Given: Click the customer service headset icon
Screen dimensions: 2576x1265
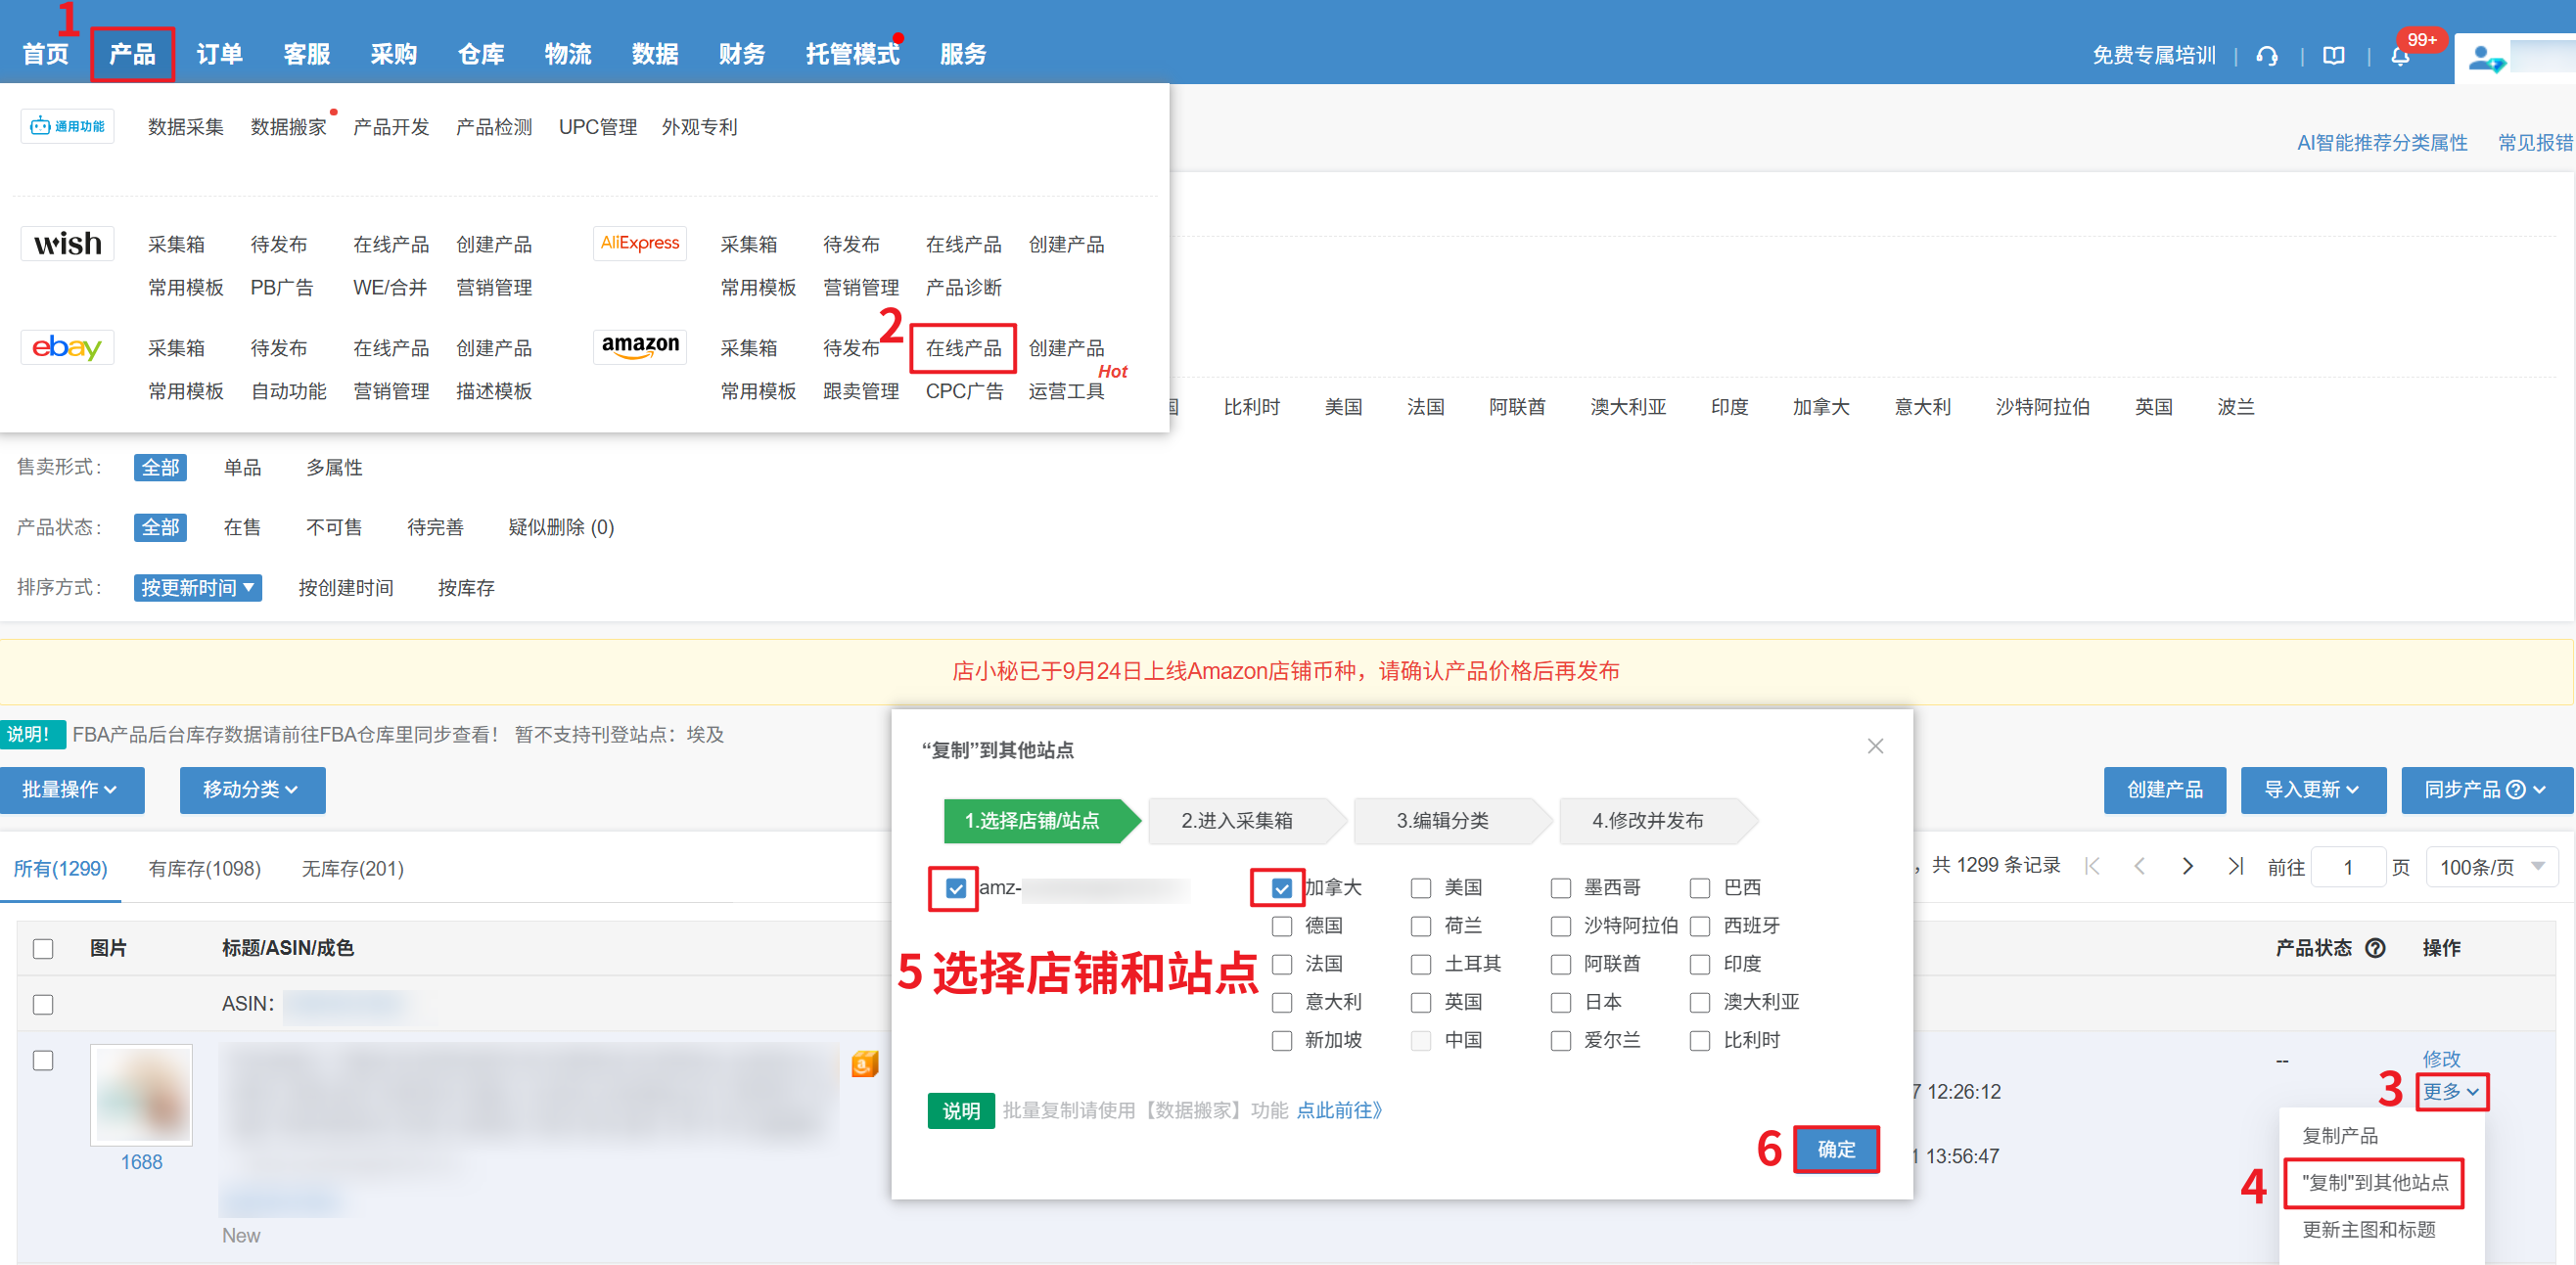Looking at the screenshot, I should (2267, 56).
